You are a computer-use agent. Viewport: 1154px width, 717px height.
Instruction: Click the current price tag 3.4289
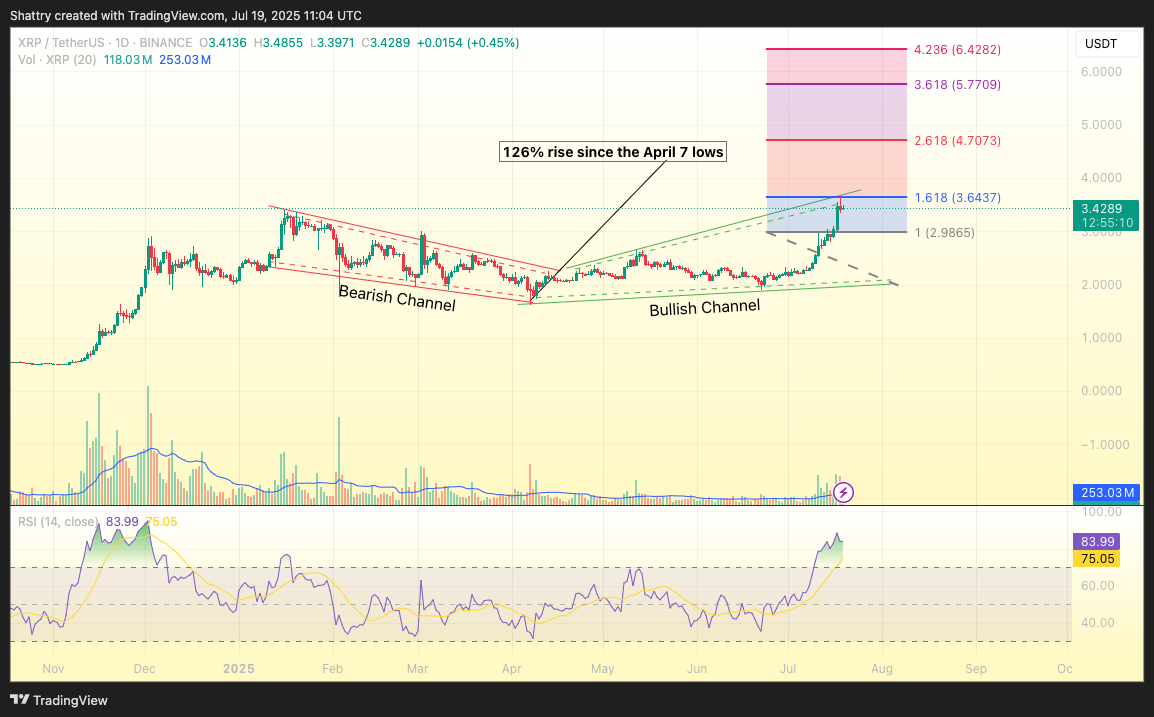(1104, 209)
